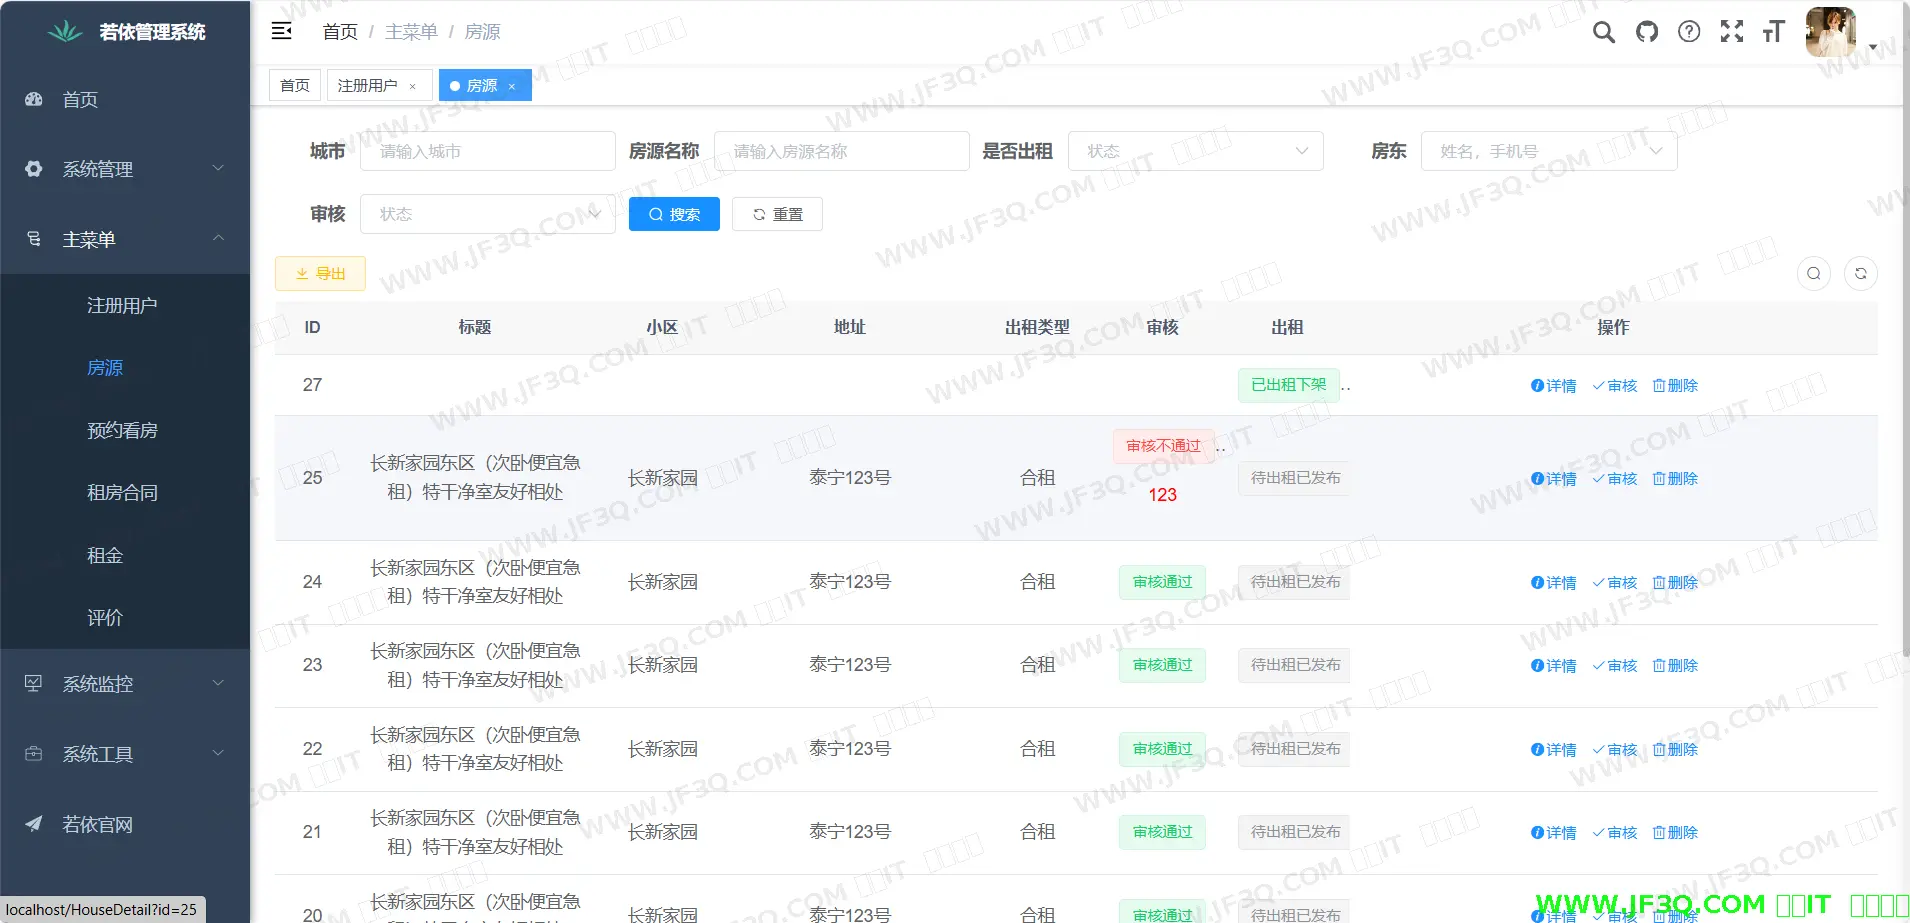Open 预约看房 in the sidebar
Image resolution: width=1910 pixels, height=923 pixels.
[x=122, y=430]
